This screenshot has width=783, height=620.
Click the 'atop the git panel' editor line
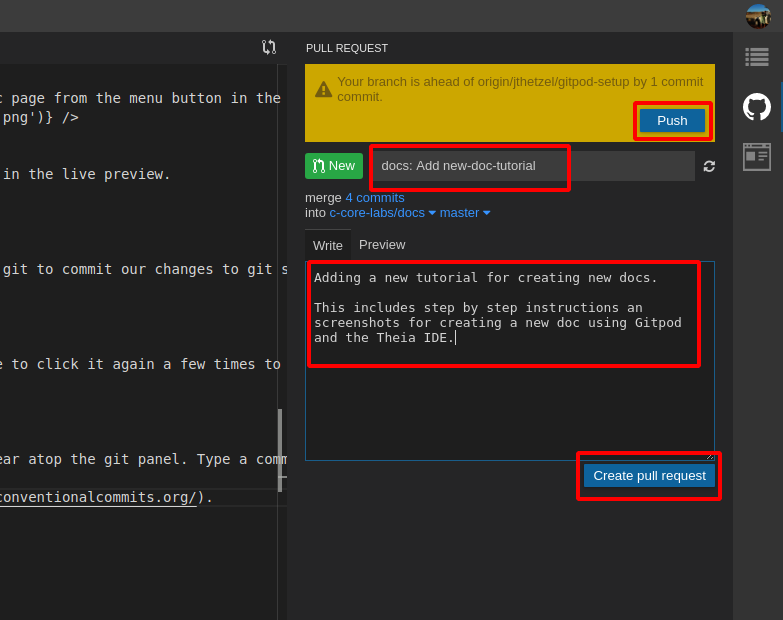143,459
